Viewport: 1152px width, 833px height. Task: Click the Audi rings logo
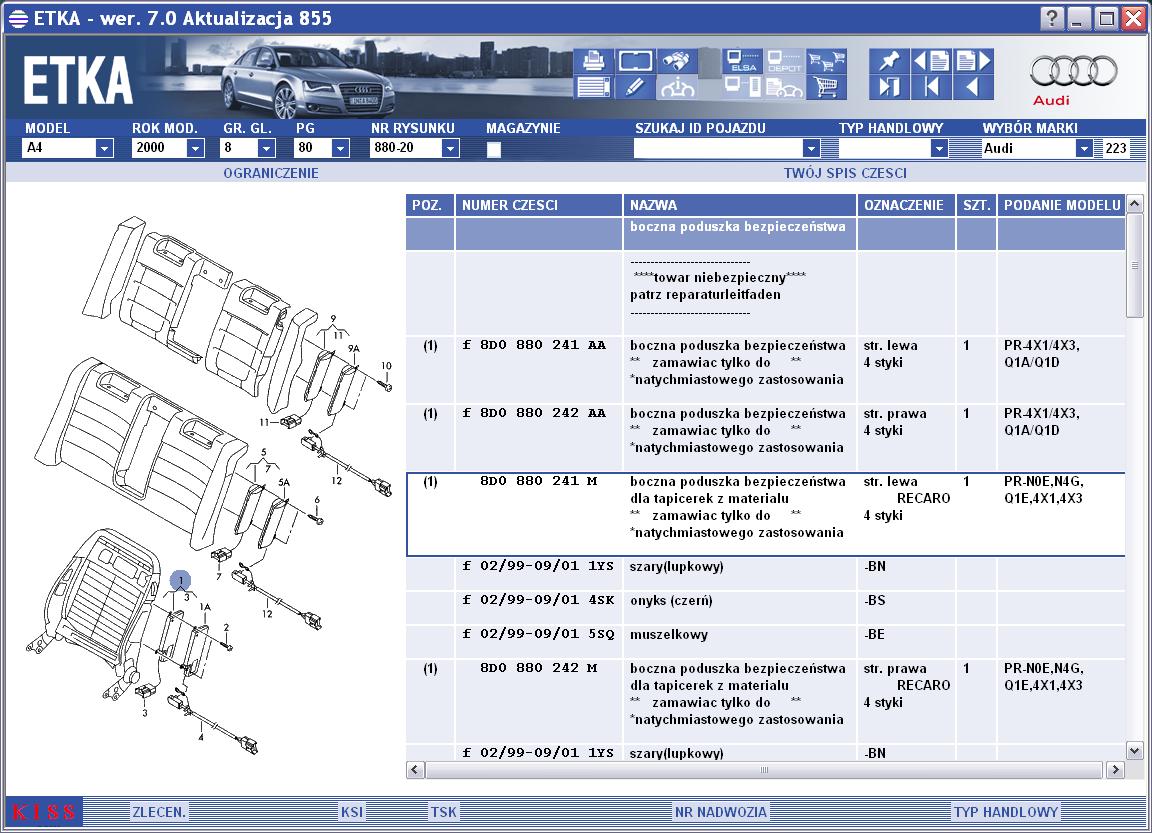pyautogui.click(x=1073, y=72)
